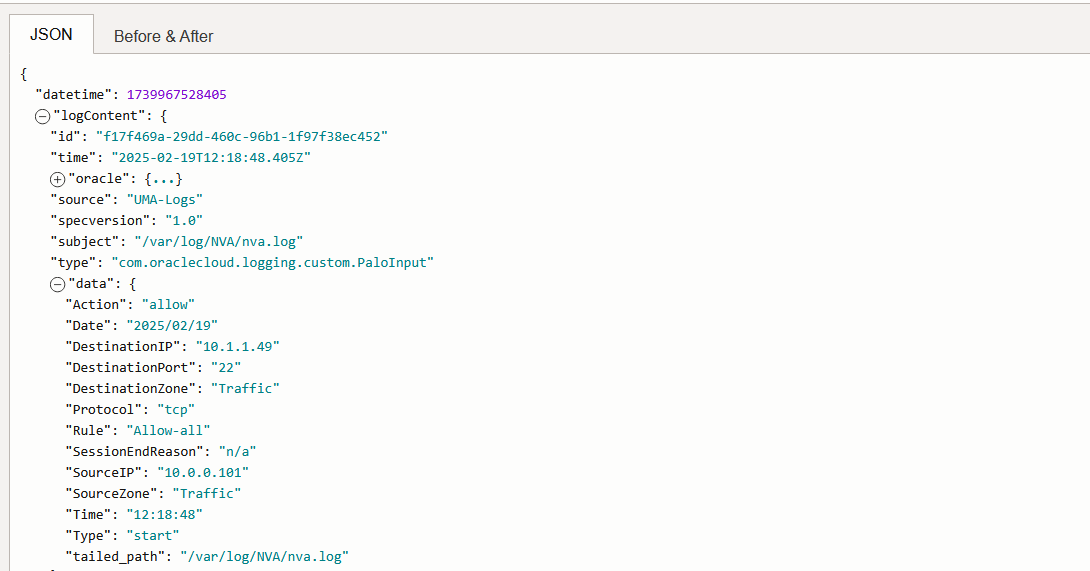Click the id value starting f17f469a
This screenshot has width=1090, height=571.
241,137
